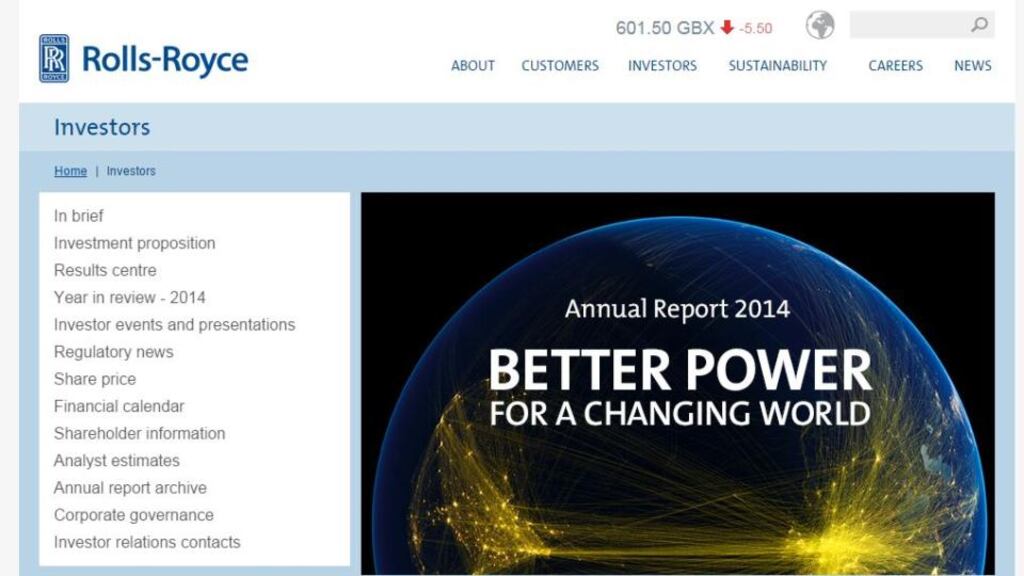The image size is (1024, 576).
Task: Select Investors in top navigation
Action: click(x=662, y=66)
